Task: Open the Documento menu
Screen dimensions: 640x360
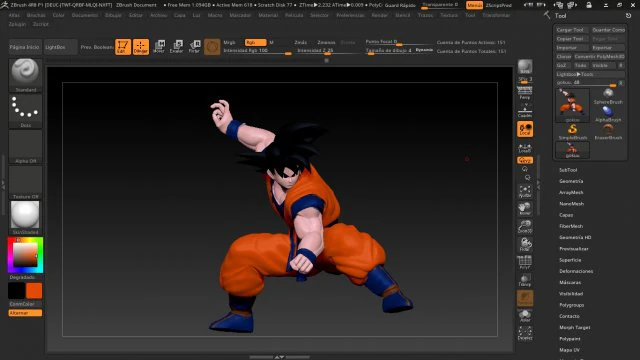Action: 84,15
